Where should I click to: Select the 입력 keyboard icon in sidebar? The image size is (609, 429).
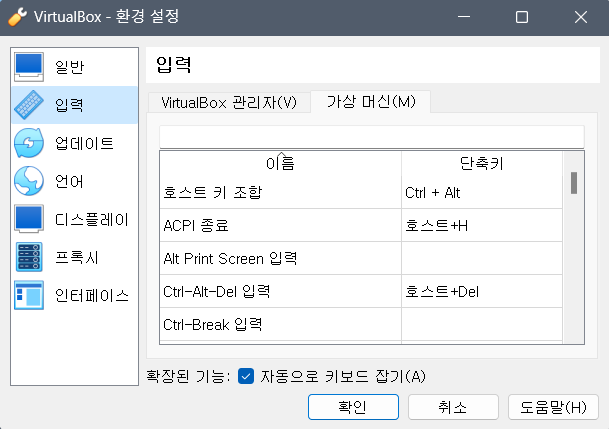click(29, 105)
